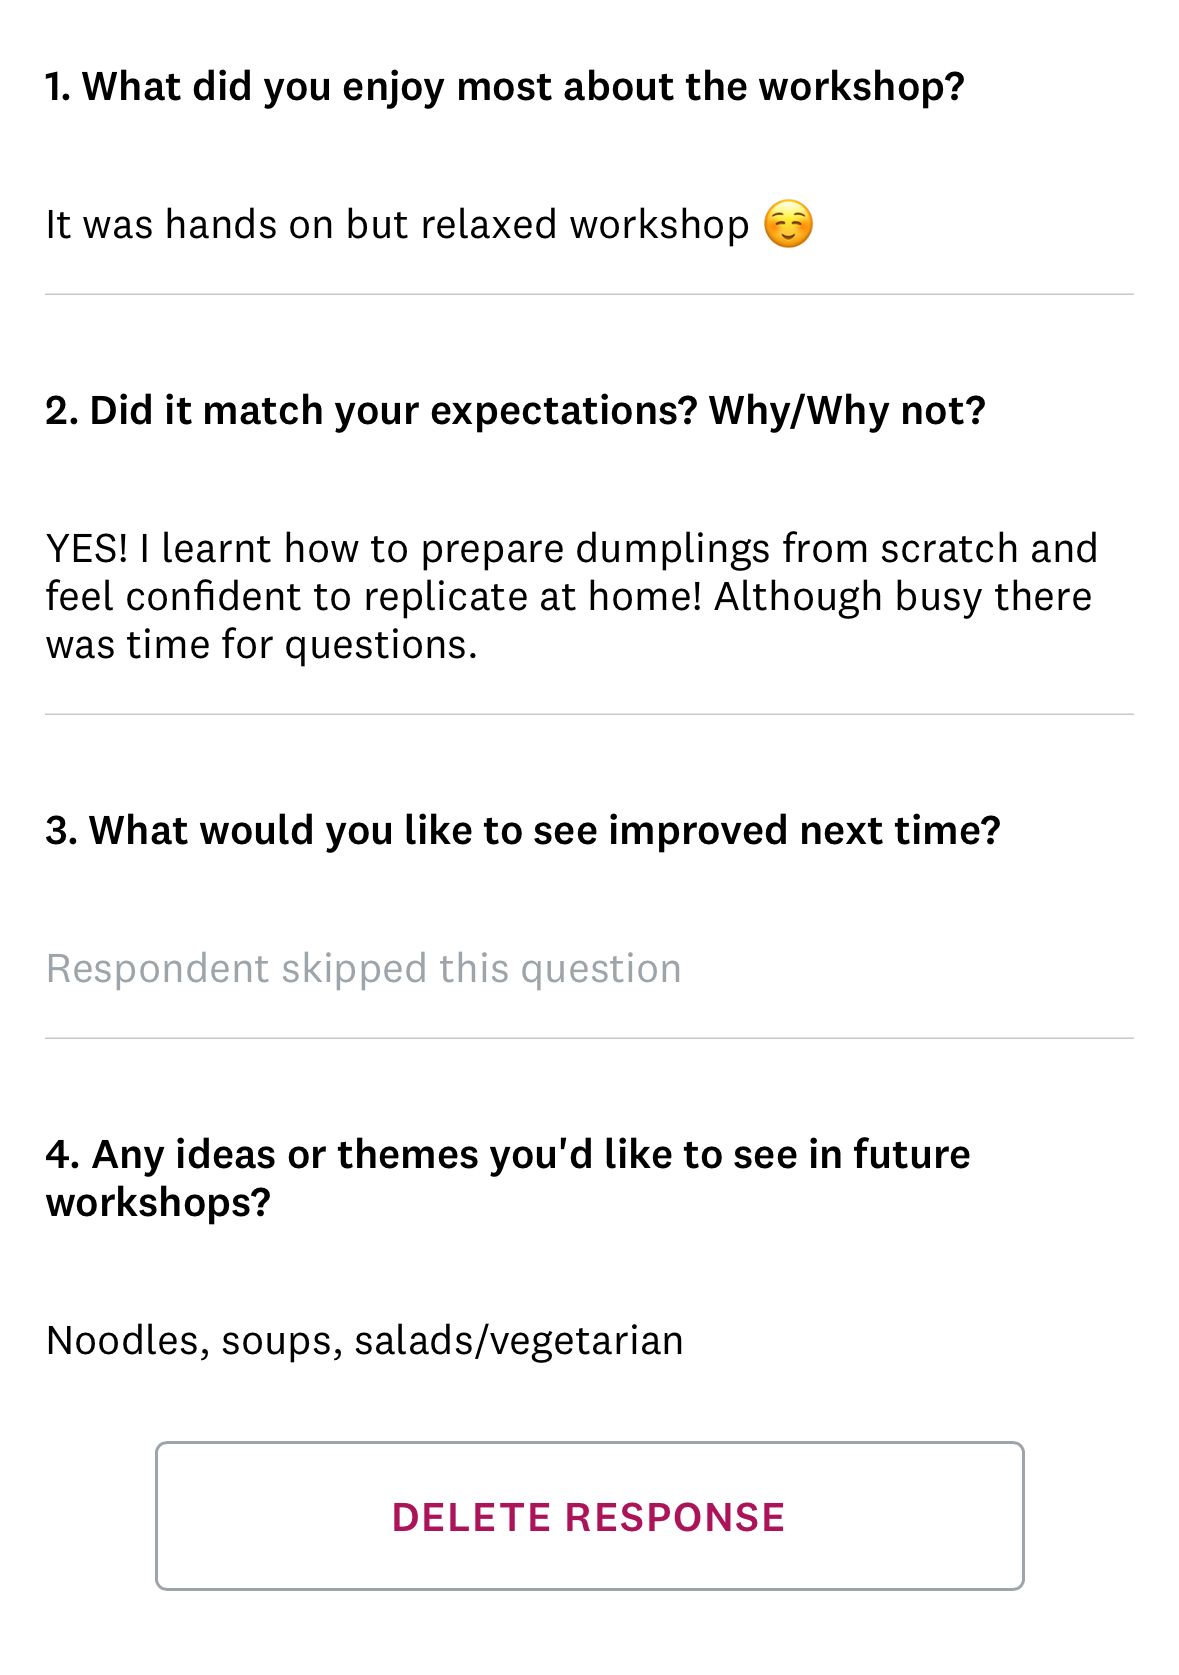
Task: Click the divider below the skipped question
Action: [x=590, y=1038]
